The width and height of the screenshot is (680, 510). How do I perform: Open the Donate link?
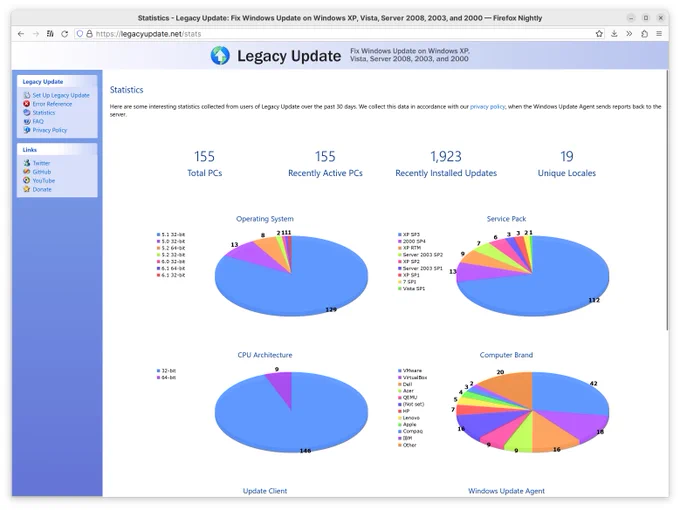click(x=42, y=189)
